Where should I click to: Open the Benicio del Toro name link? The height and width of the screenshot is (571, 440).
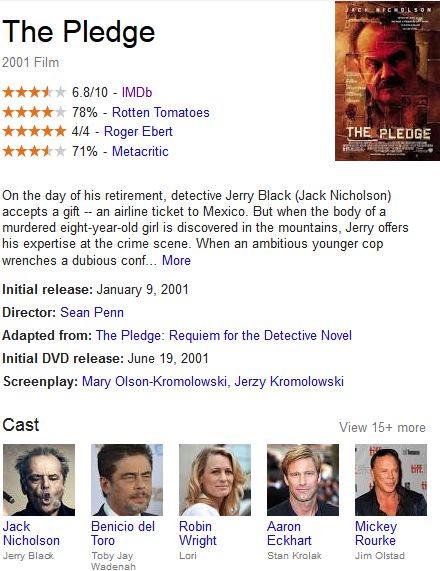[123, 533]
